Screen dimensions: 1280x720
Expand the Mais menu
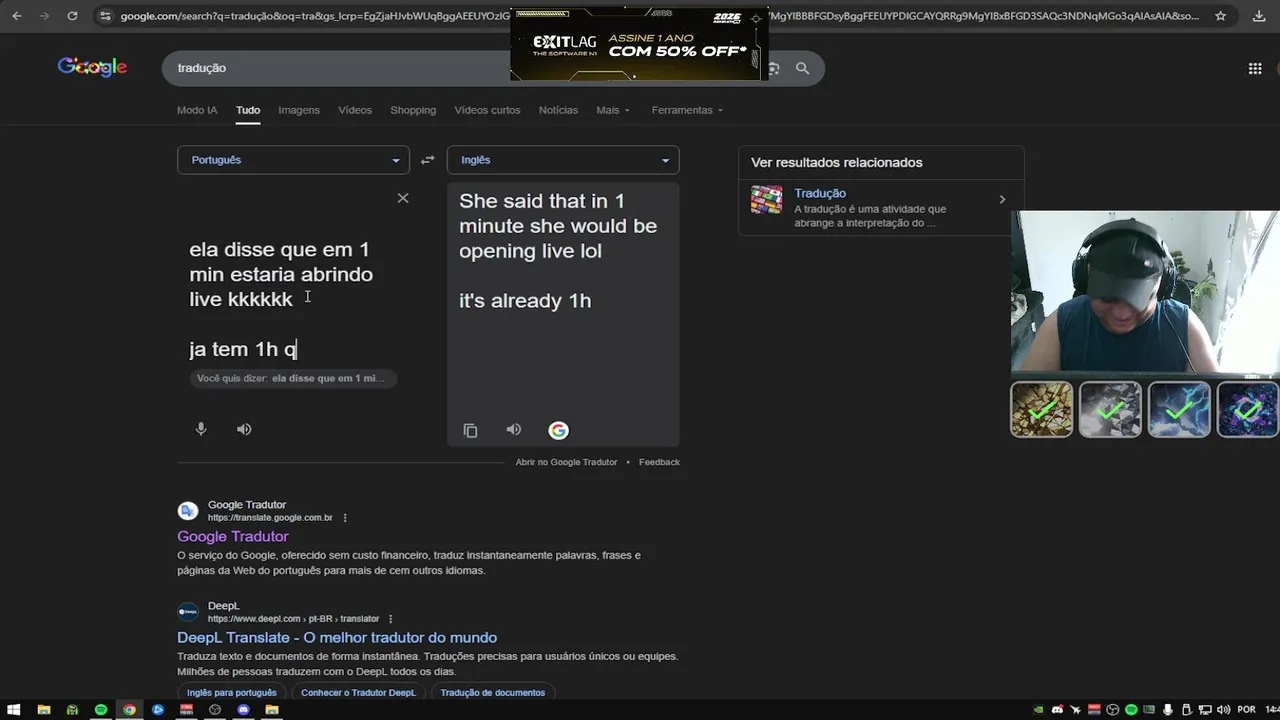coord(613,110)
